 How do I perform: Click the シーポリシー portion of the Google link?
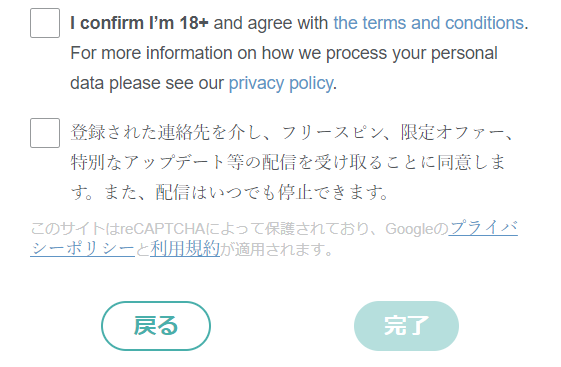point(83,248)
